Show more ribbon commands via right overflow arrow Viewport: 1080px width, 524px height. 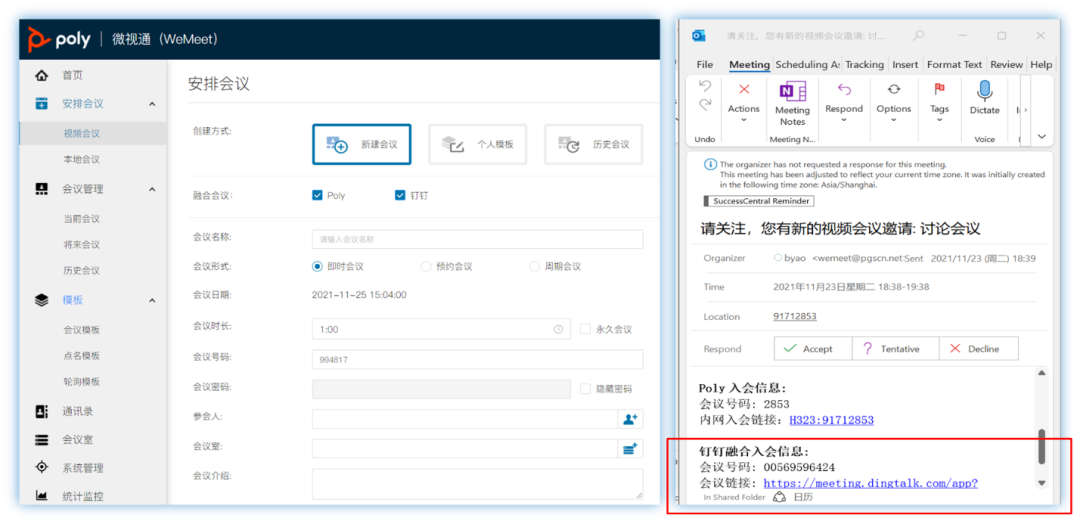1026,109
